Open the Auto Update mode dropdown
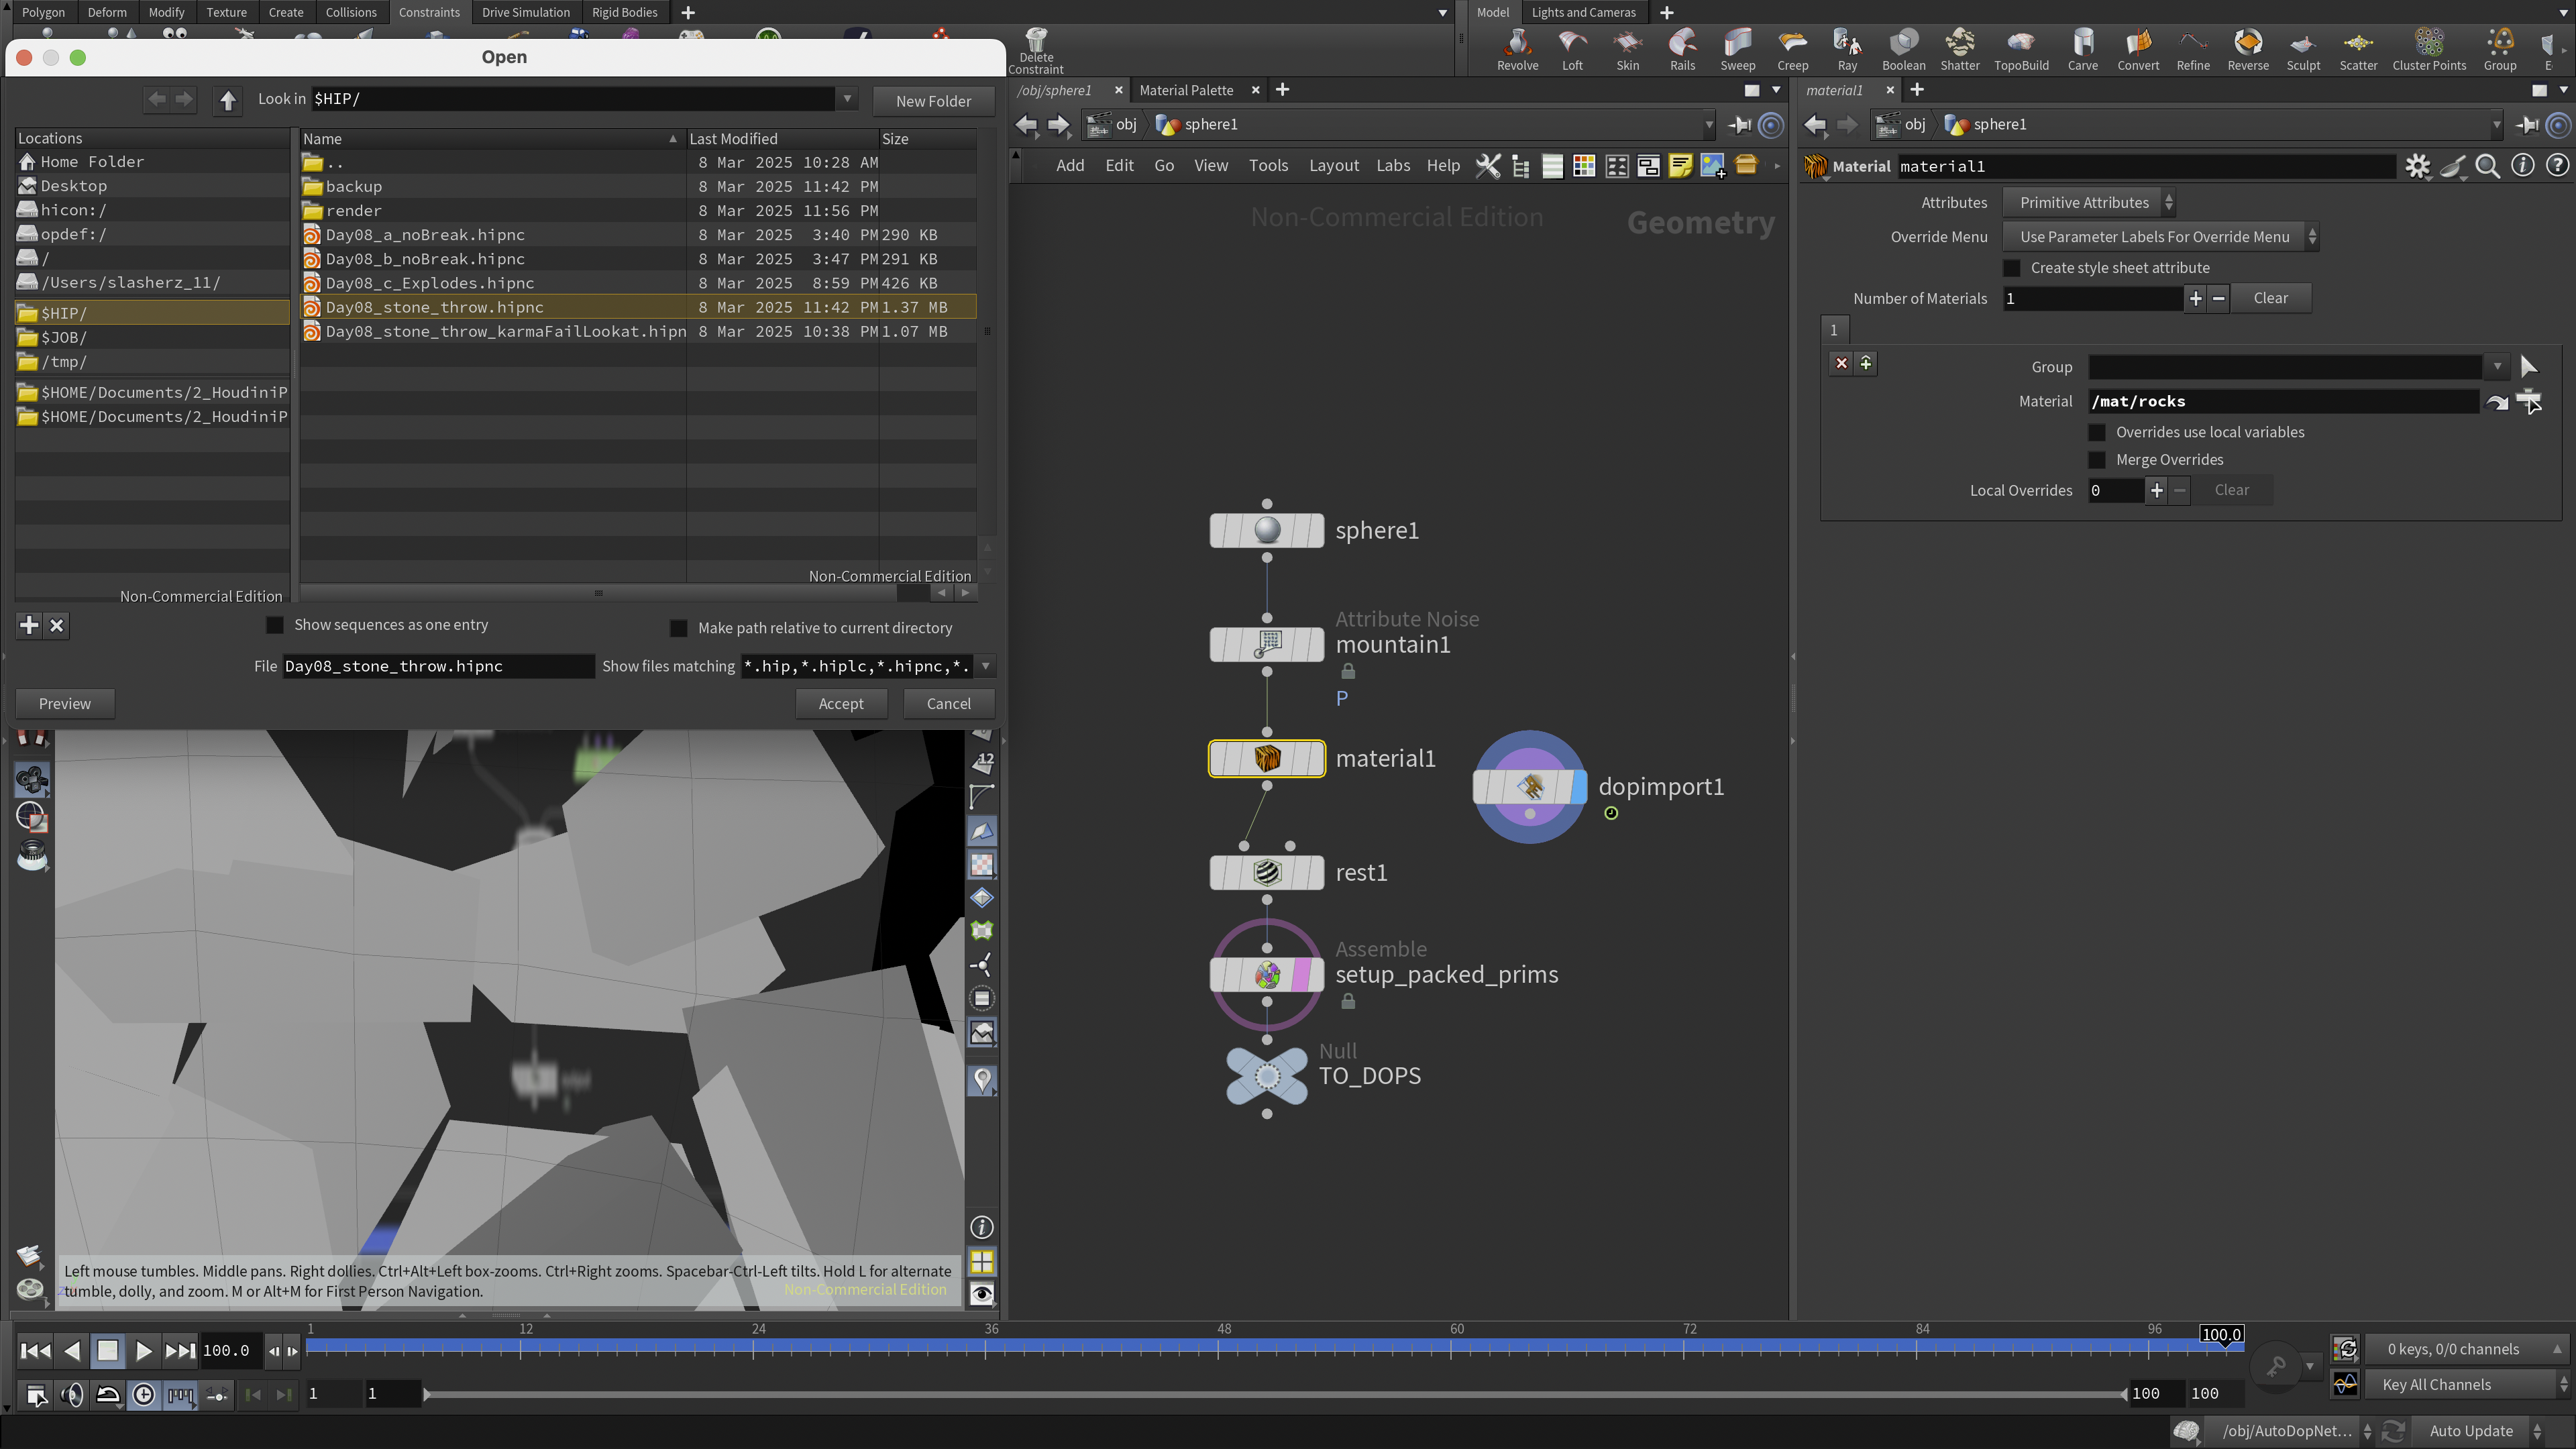 click(x=2478, y=1431)
